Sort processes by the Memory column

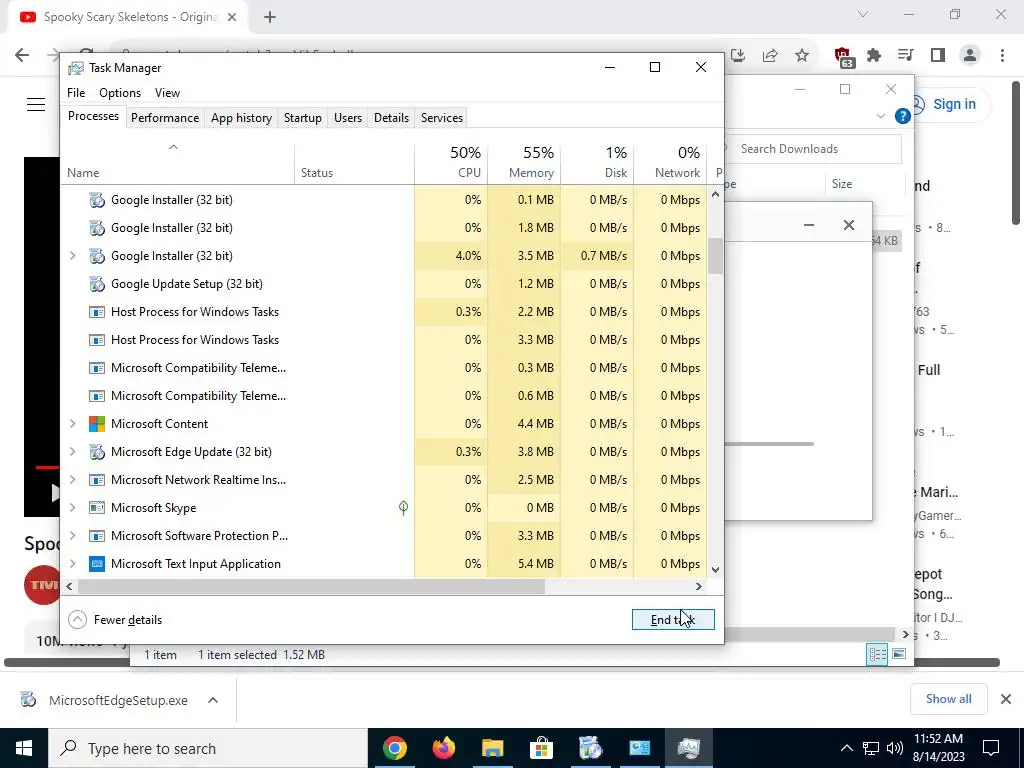point(524,162)
